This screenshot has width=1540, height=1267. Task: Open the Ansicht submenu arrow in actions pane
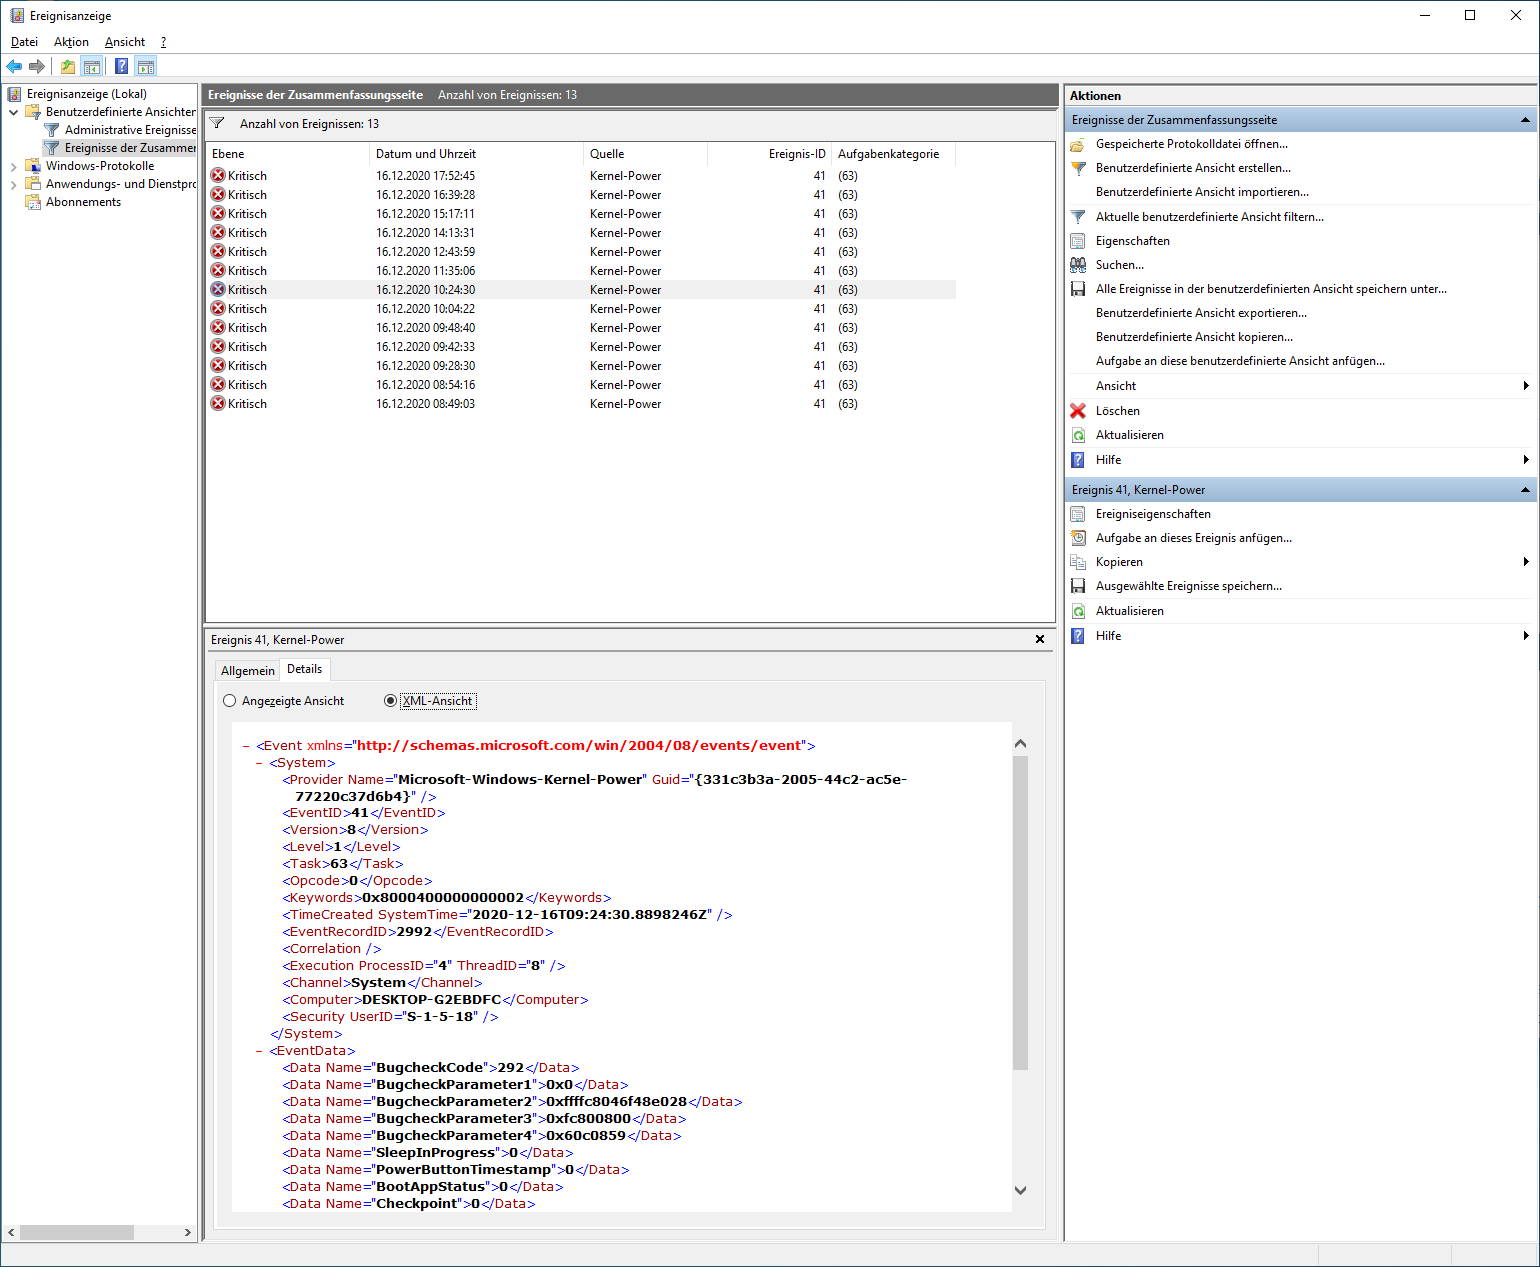(x=1526, y=386)
